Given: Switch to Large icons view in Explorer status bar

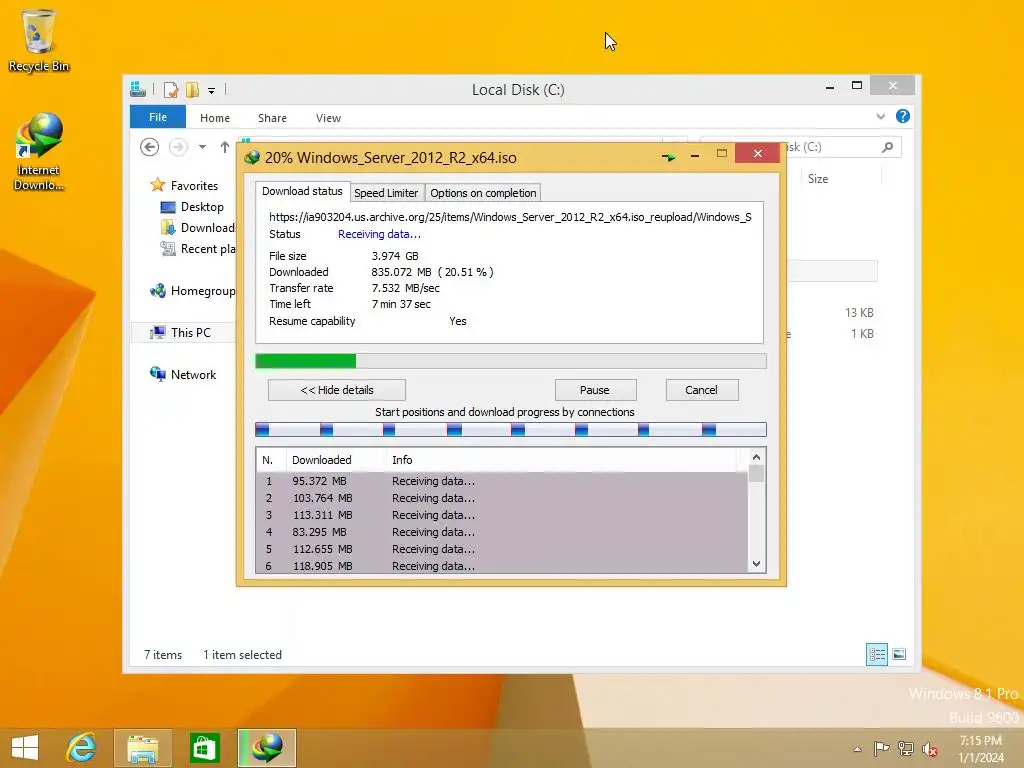Looking at the screenshot, I should 899,654.
